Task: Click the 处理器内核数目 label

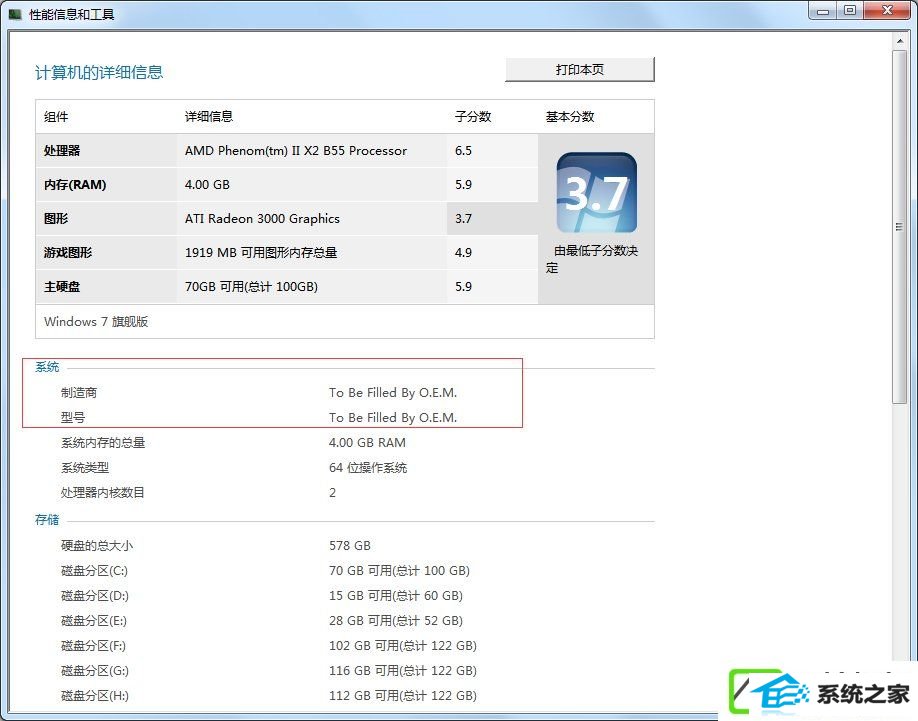Action: (102, 493)
